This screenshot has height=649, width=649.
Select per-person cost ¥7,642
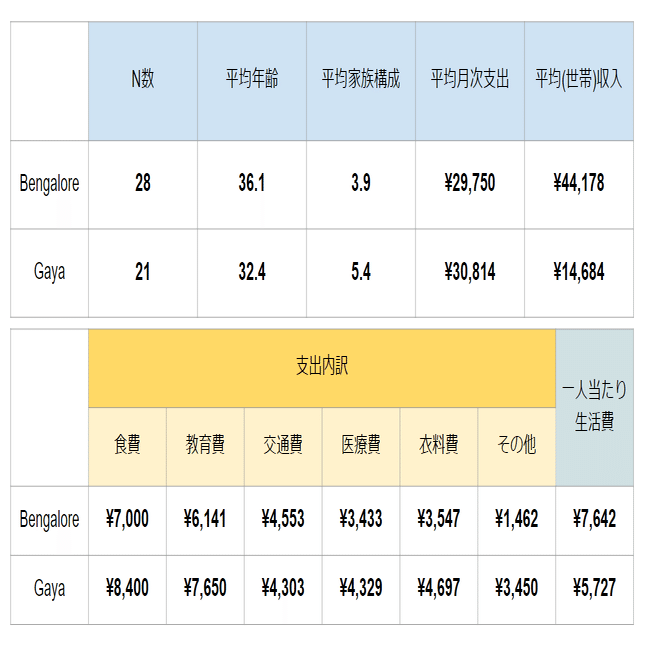tap(594, 519)
